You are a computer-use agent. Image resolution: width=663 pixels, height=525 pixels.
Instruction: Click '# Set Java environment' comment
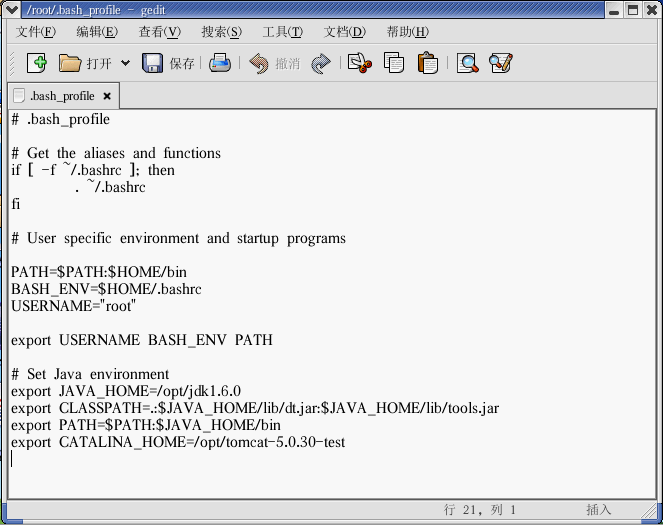[90, 374]
